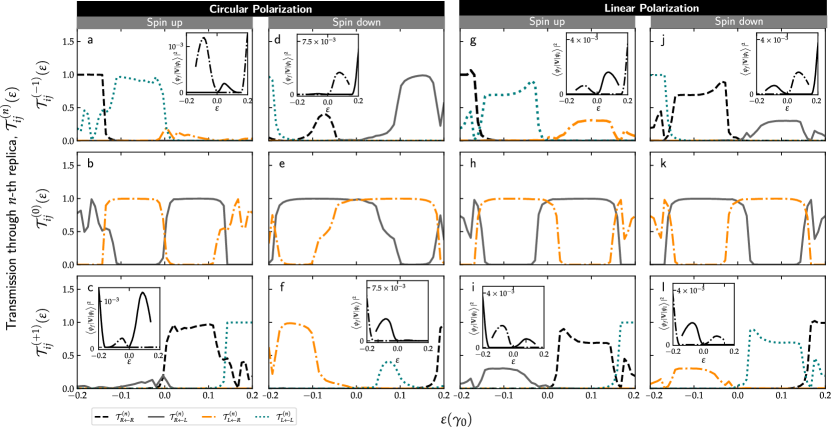Click teal dotted step in bottom circular spin-up plot

(238, 322)
